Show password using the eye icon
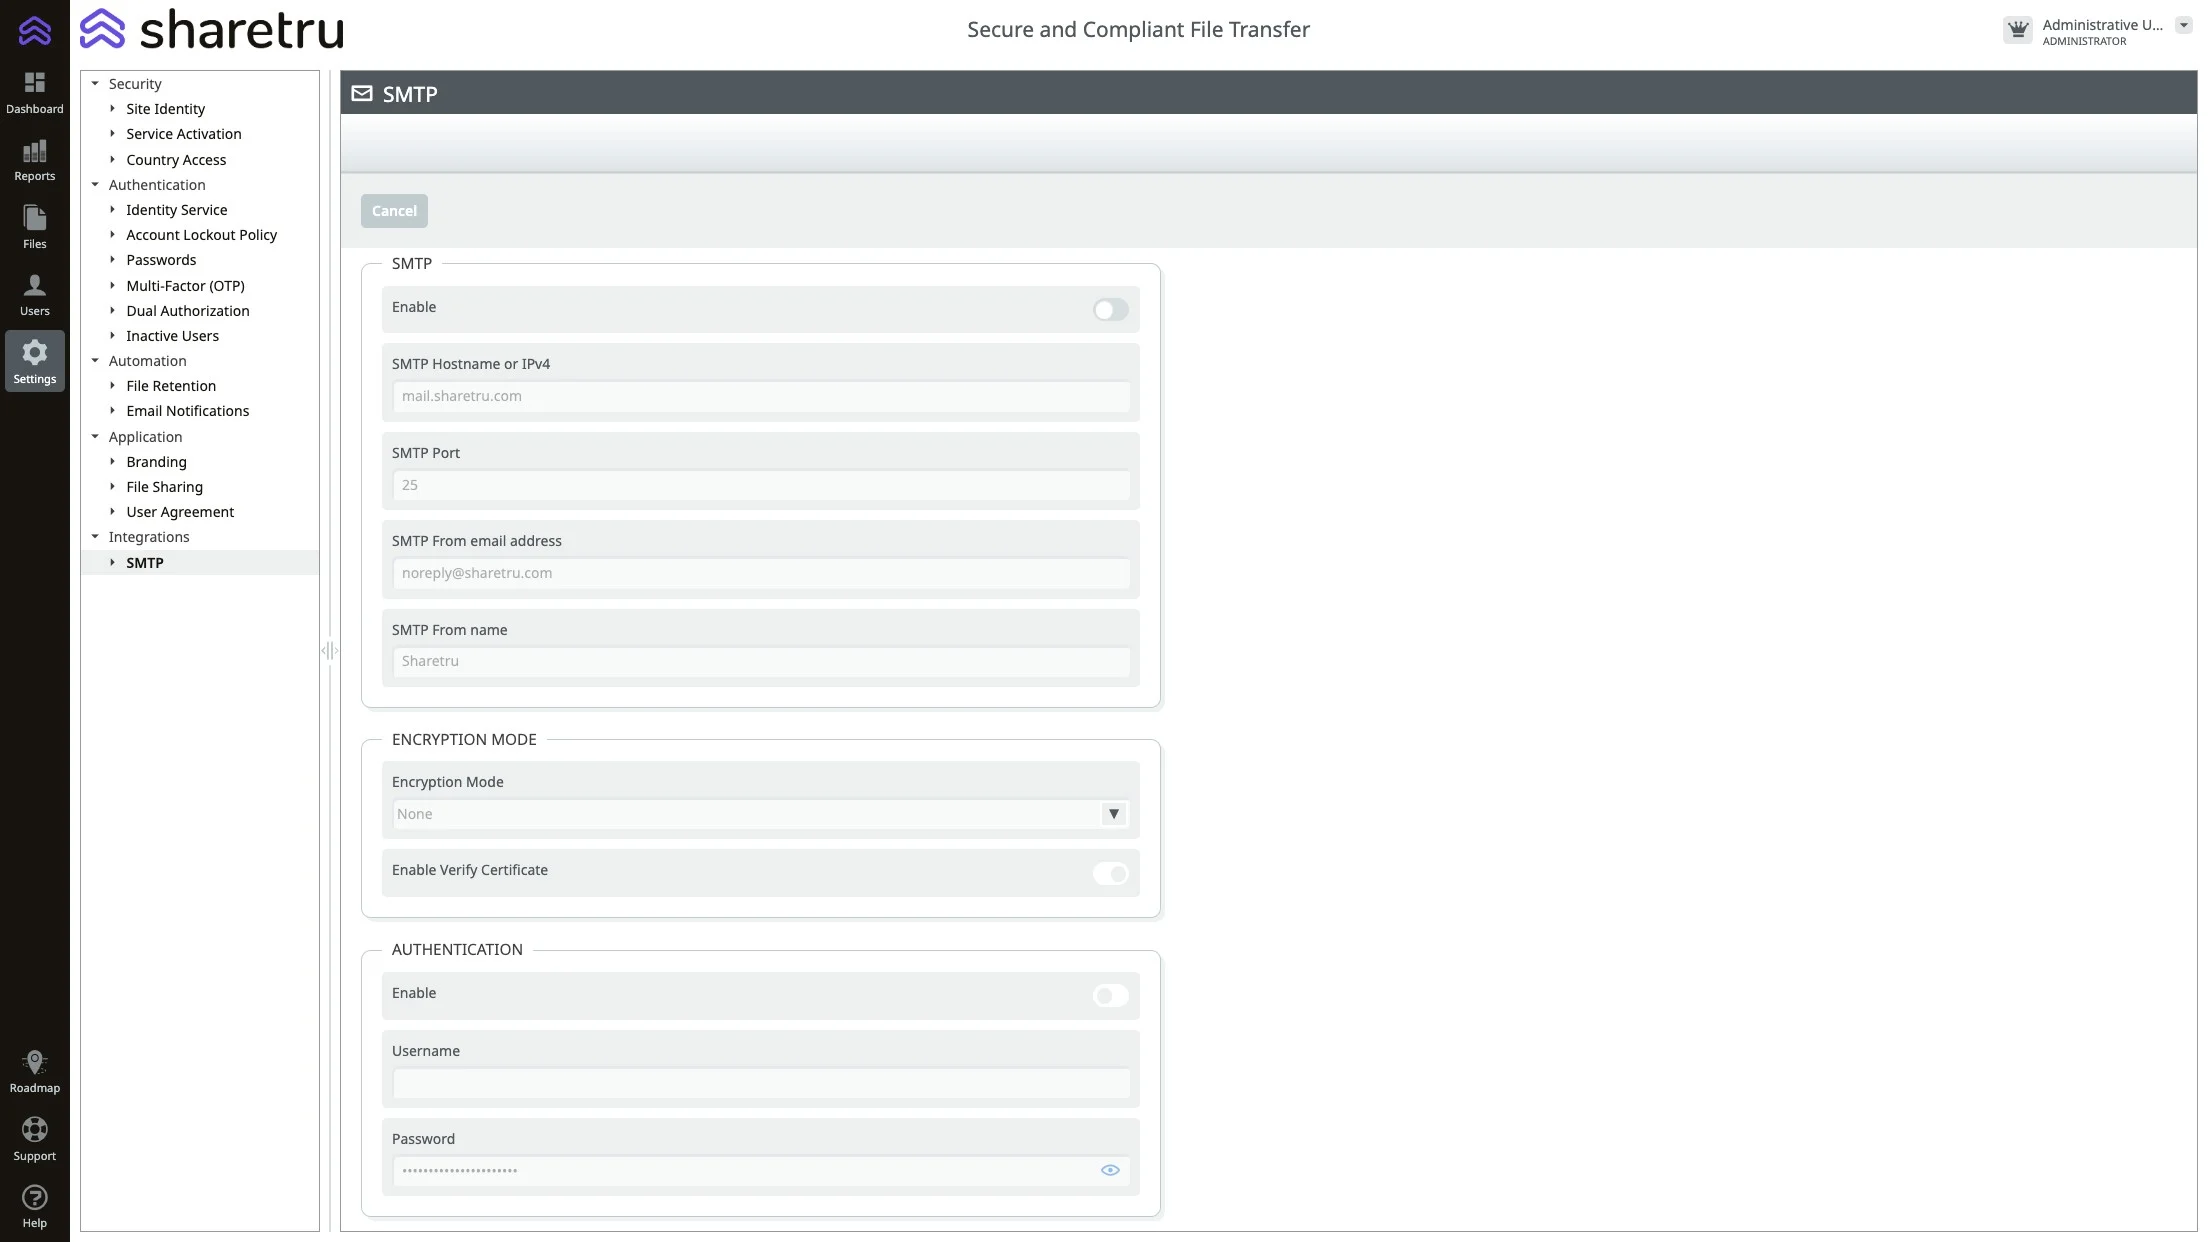 click(1110, 1170)
